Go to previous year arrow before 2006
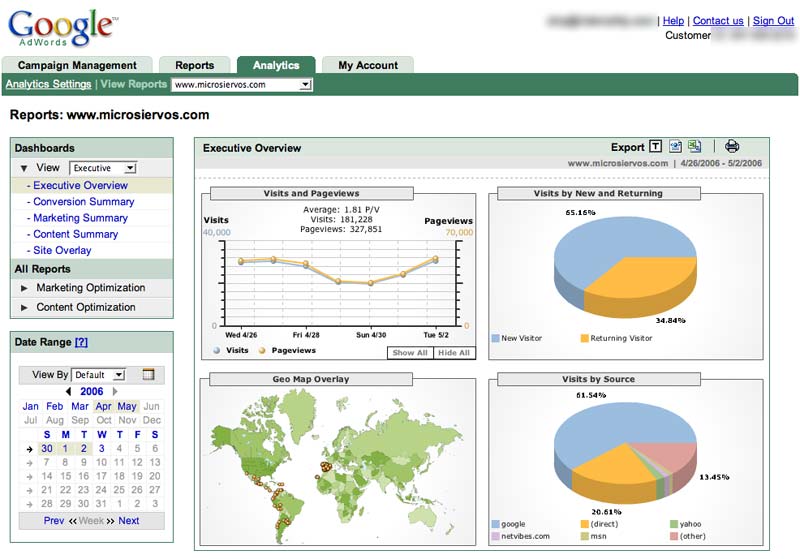 (68, 391)
